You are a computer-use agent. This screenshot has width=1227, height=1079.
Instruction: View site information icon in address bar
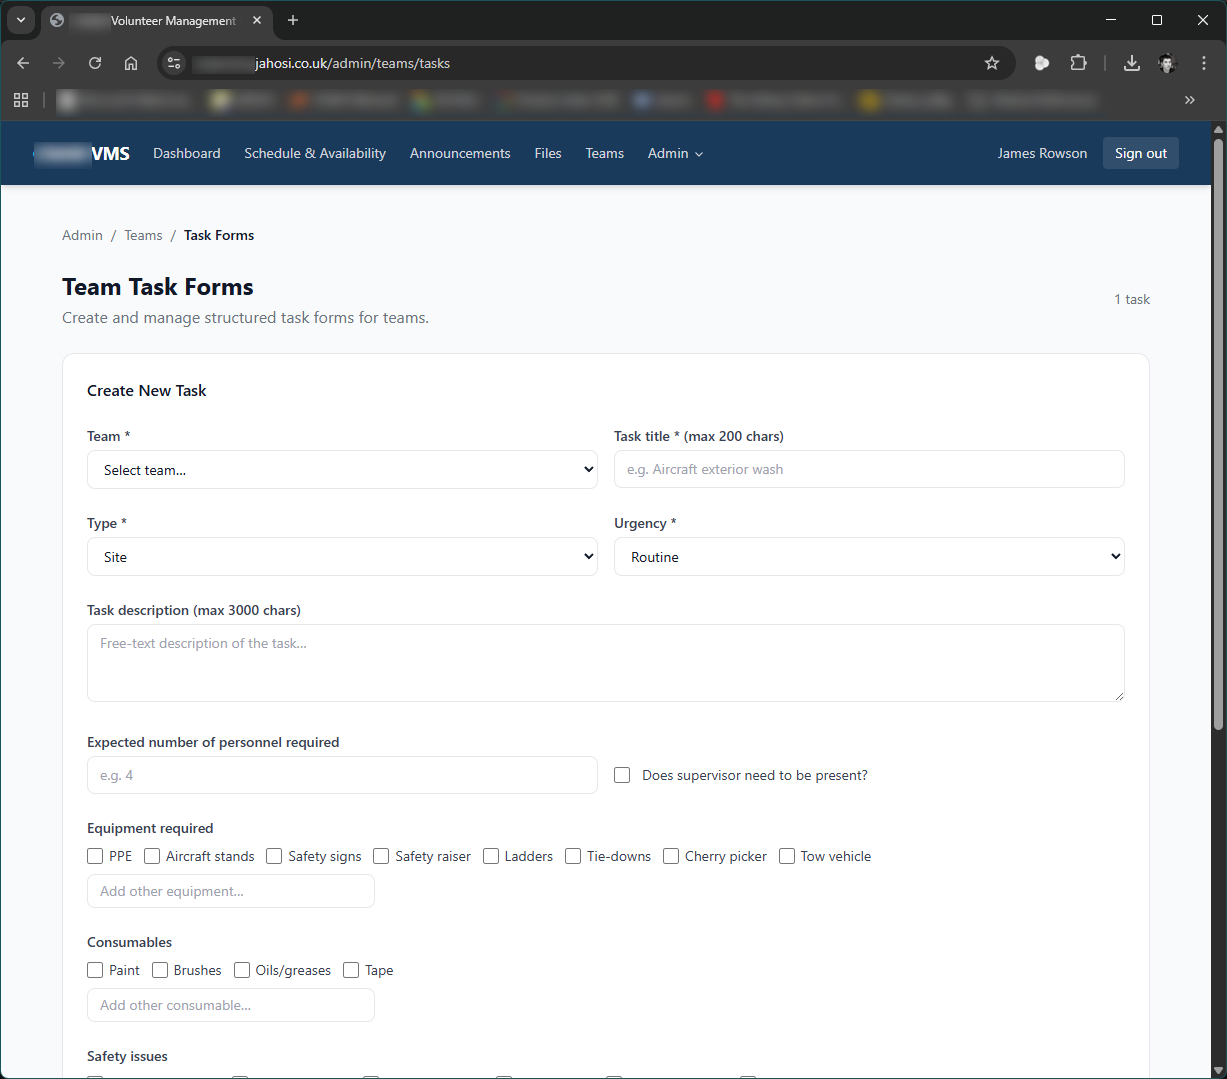[x=174, y=63]
